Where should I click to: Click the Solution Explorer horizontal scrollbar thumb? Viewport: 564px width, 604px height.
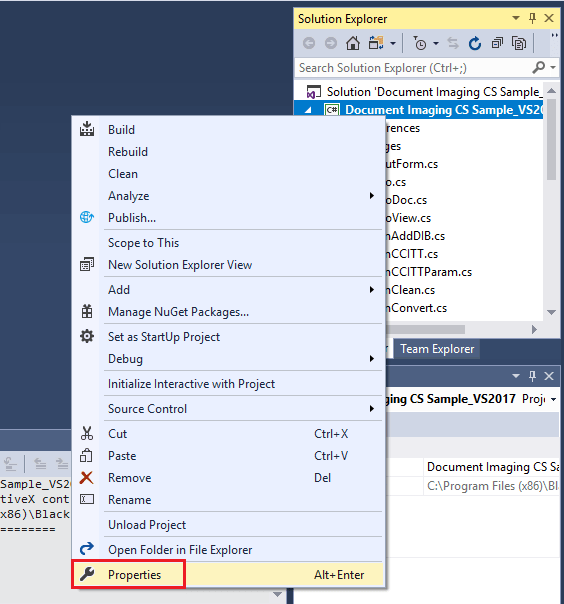tap(425, 329)
